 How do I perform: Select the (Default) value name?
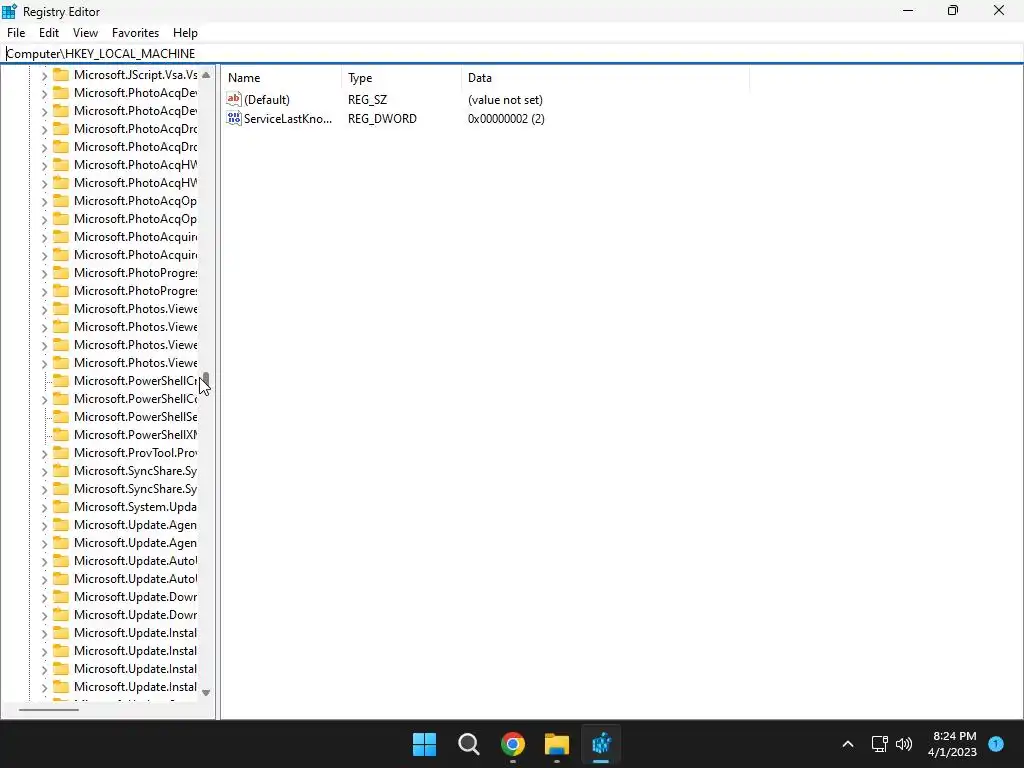point(266,100)
